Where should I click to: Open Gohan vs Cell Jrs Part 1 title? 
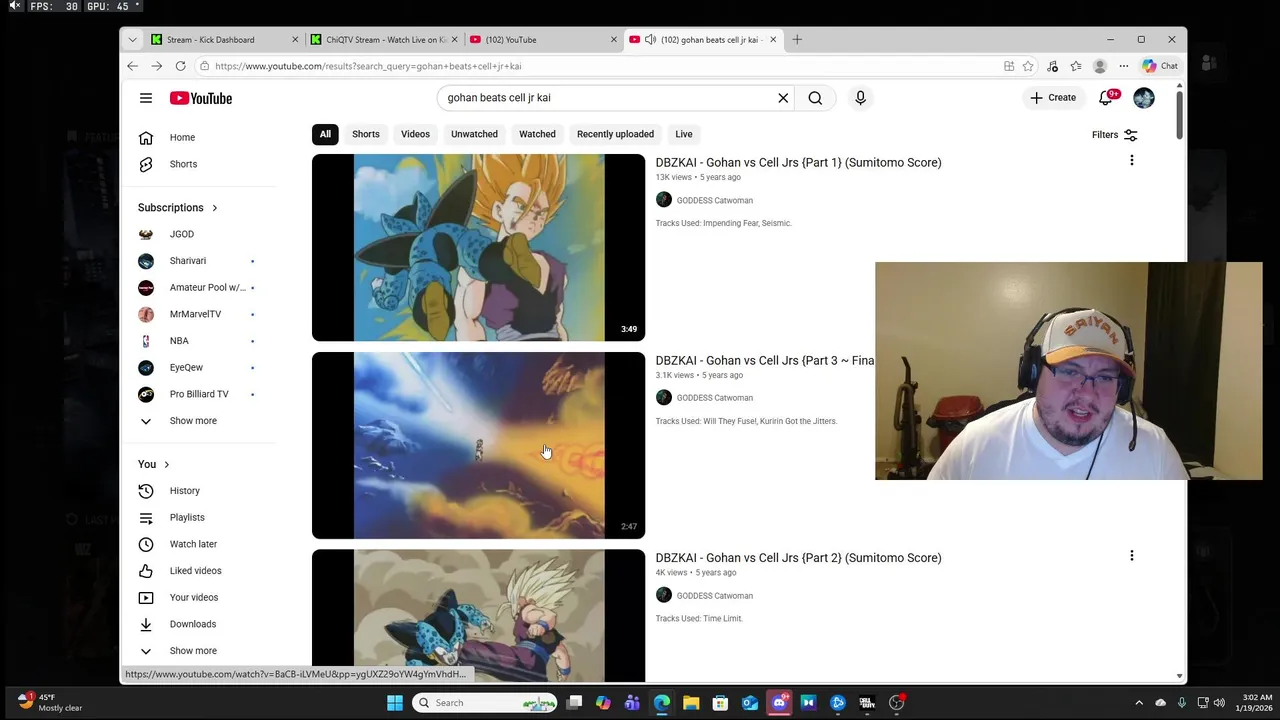[798, 162]
